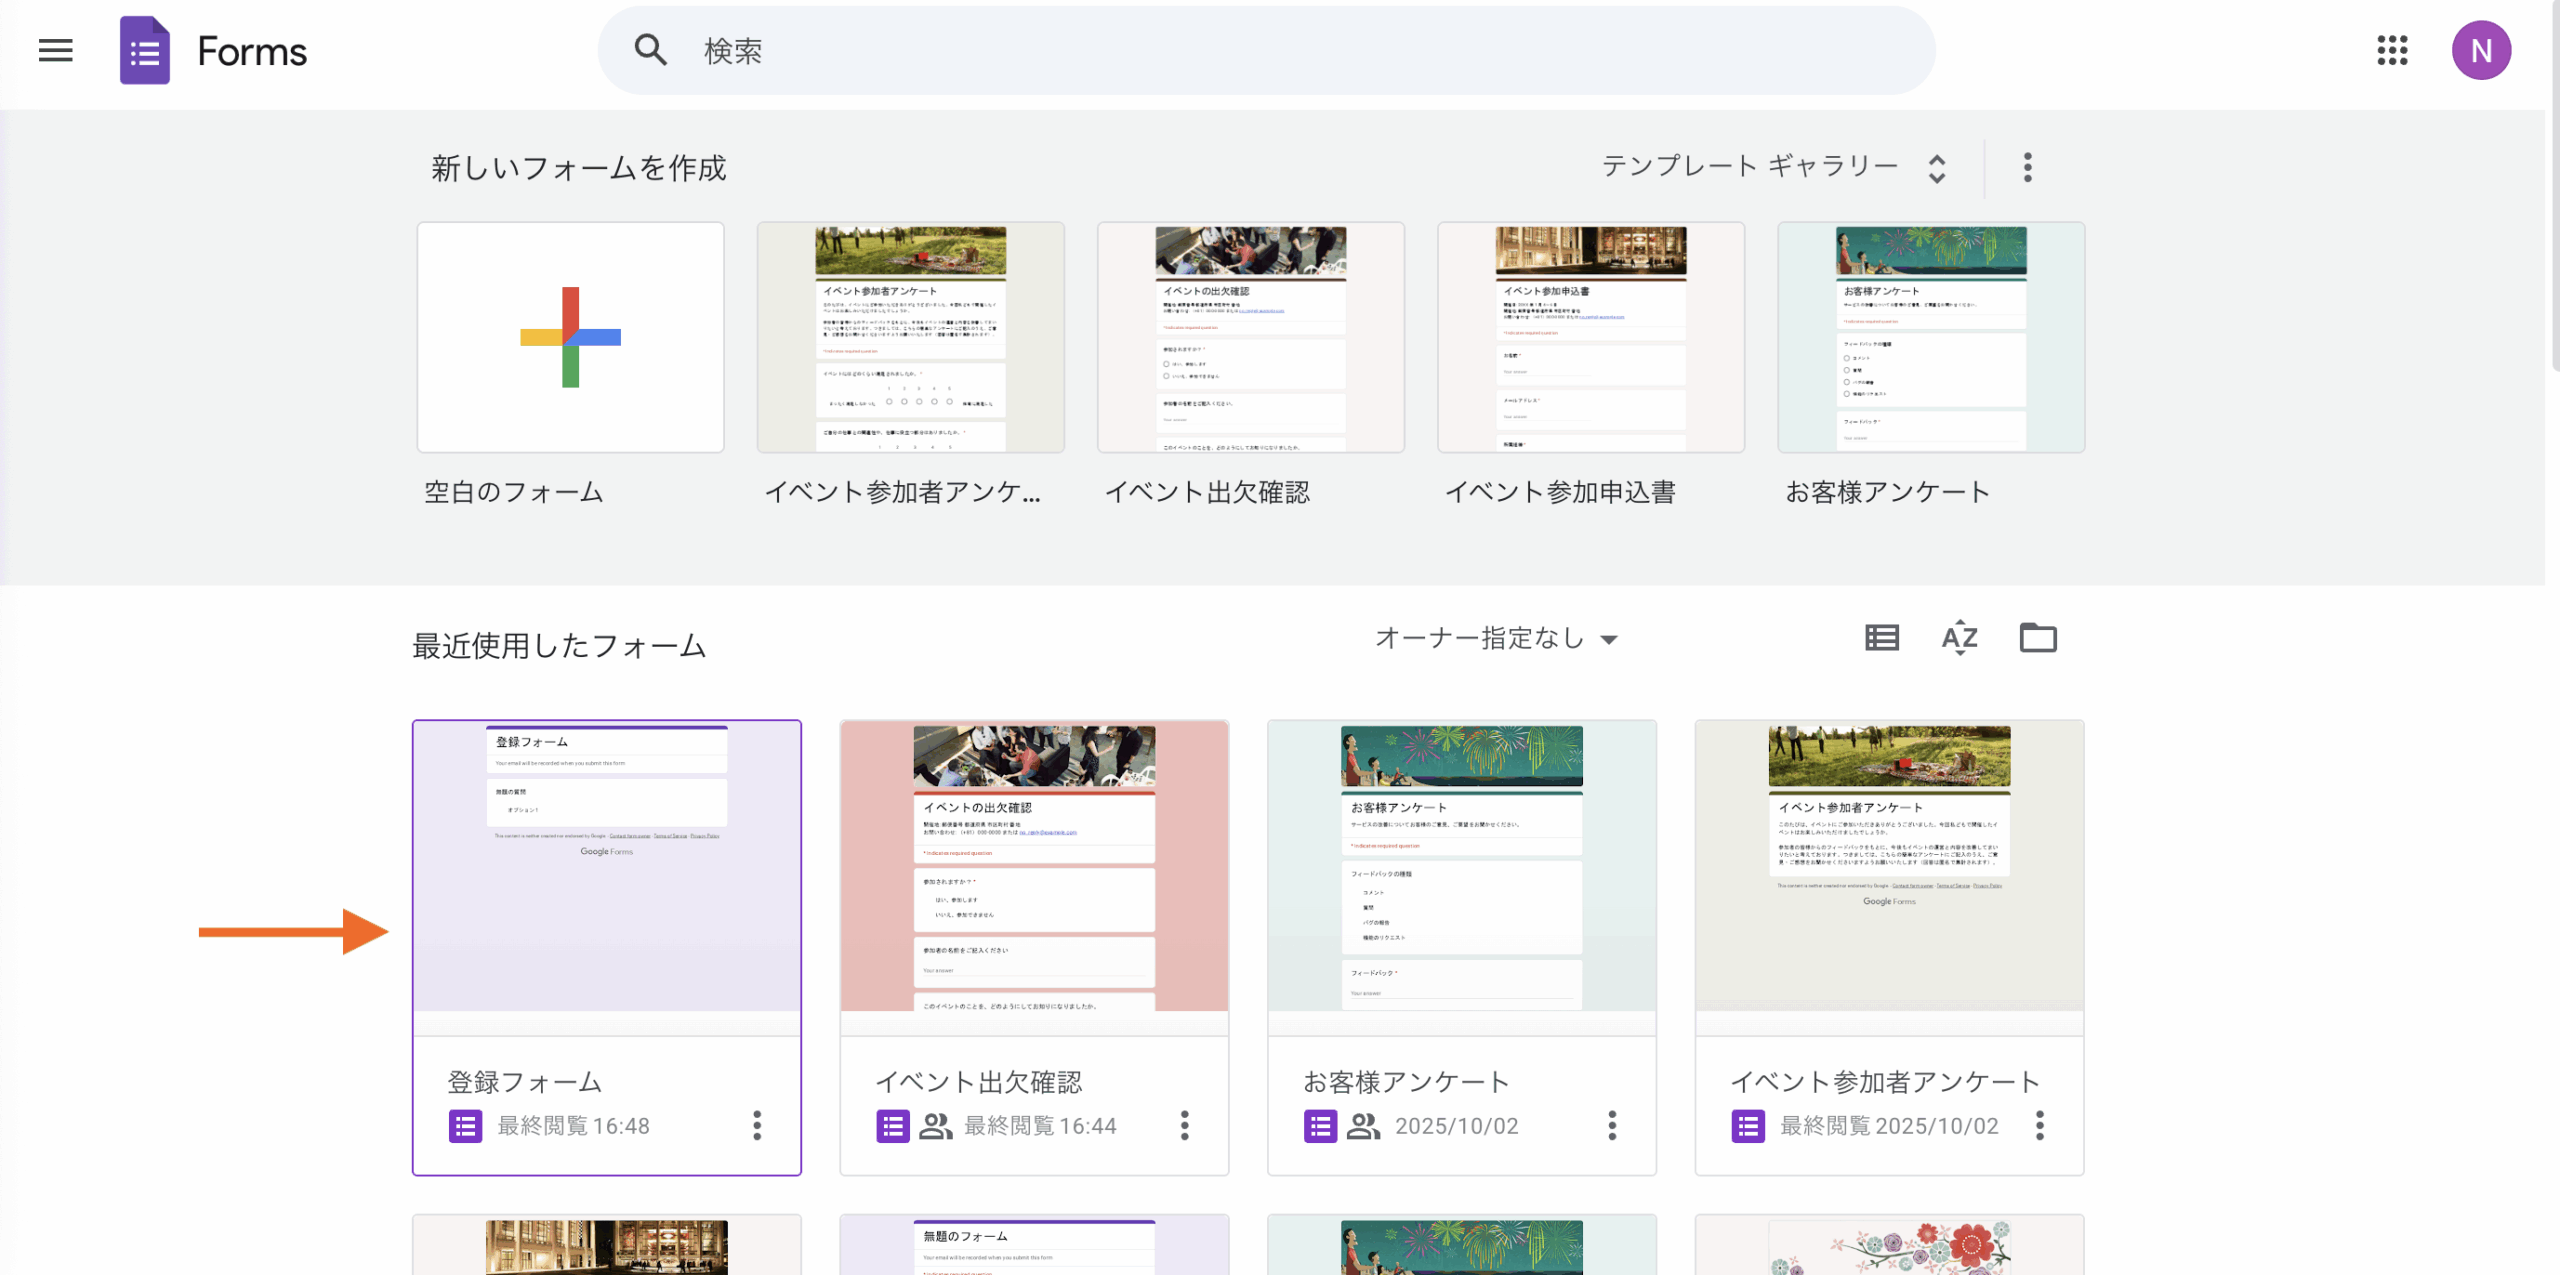The height and width of the screenshot is (1275, 2560).
Task: Choose the イベント出欠確認 template
Action: 1250,337
